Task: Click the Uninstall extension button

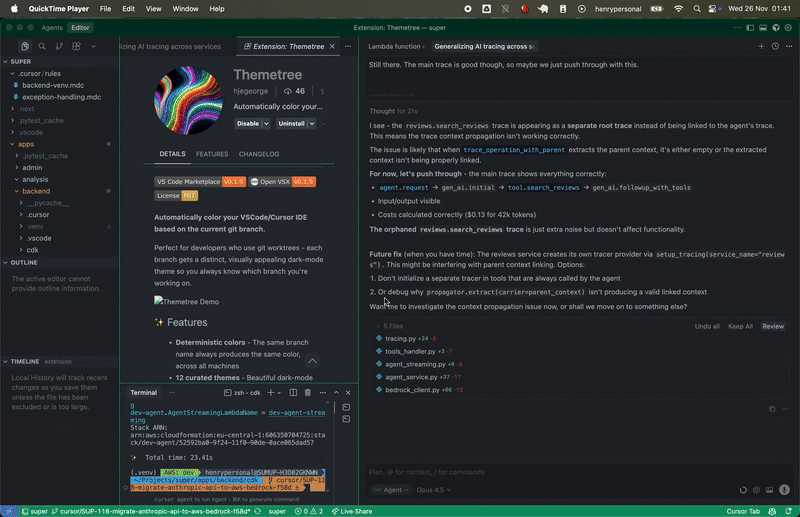Action: 291,124
